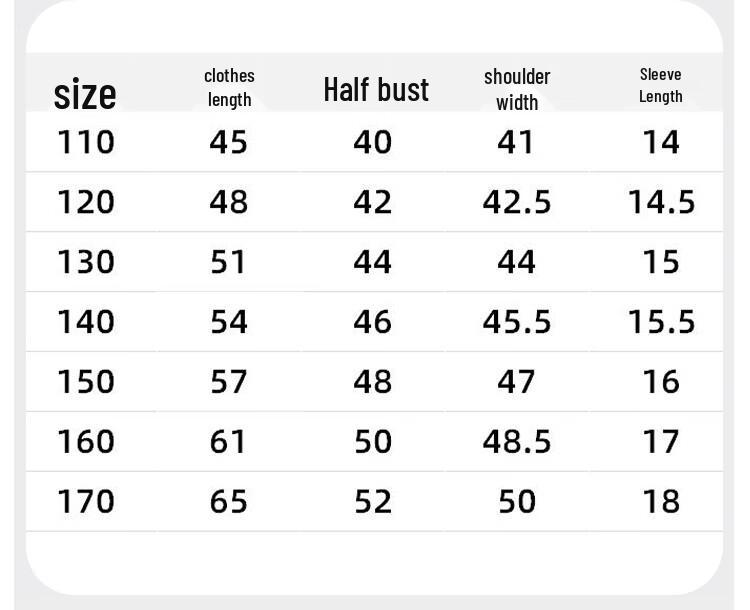The image size is (750, 610).
Task: Click half bust value 52
Action: pos(373,501)
